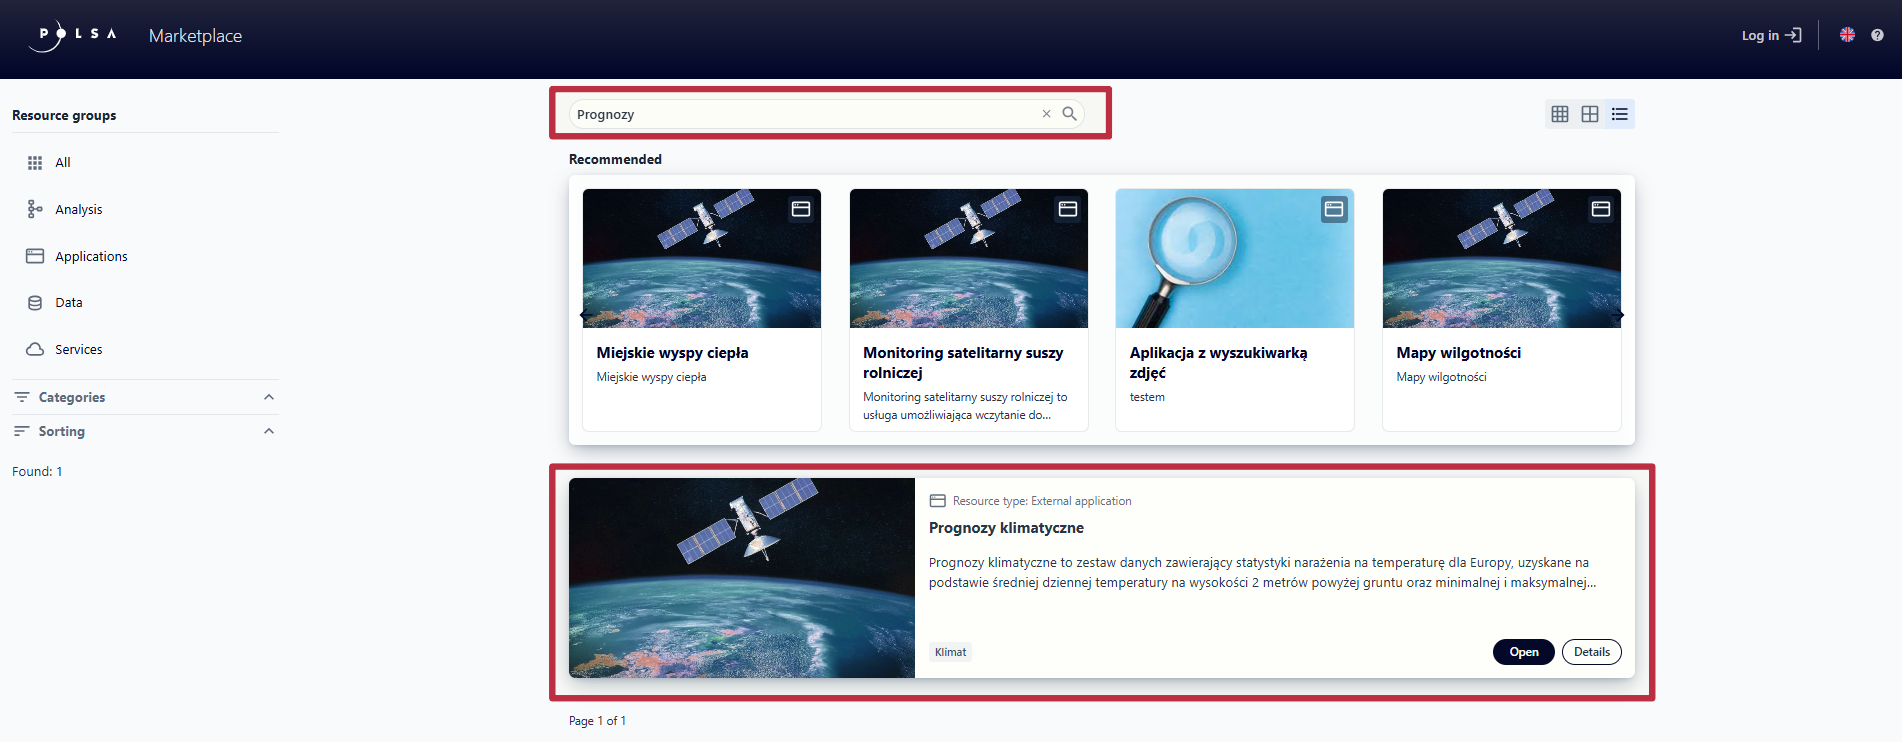The image size is (1902, 742).
Task: Open the Marketplace home link
Action: pyautogui.click(x=195, y=36)
